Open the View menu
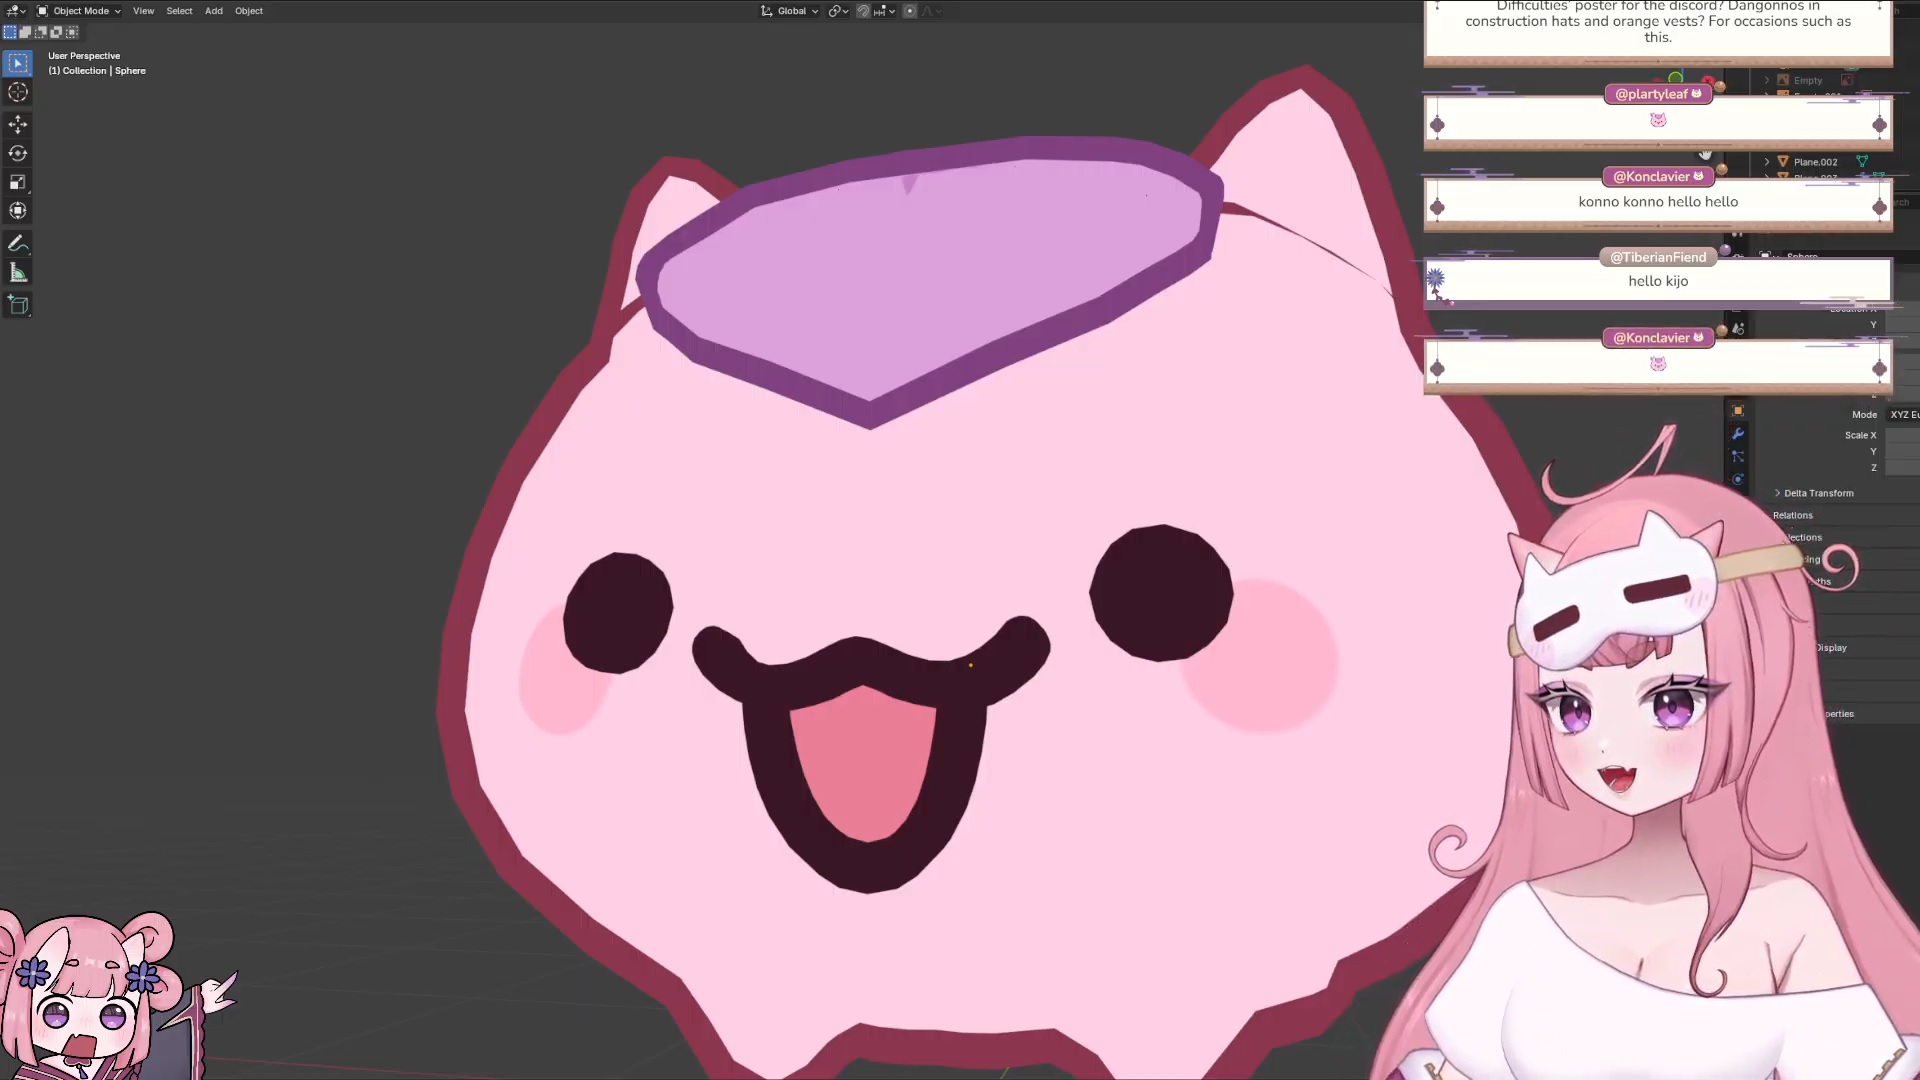The image size is (1920, 1080). 143,11
